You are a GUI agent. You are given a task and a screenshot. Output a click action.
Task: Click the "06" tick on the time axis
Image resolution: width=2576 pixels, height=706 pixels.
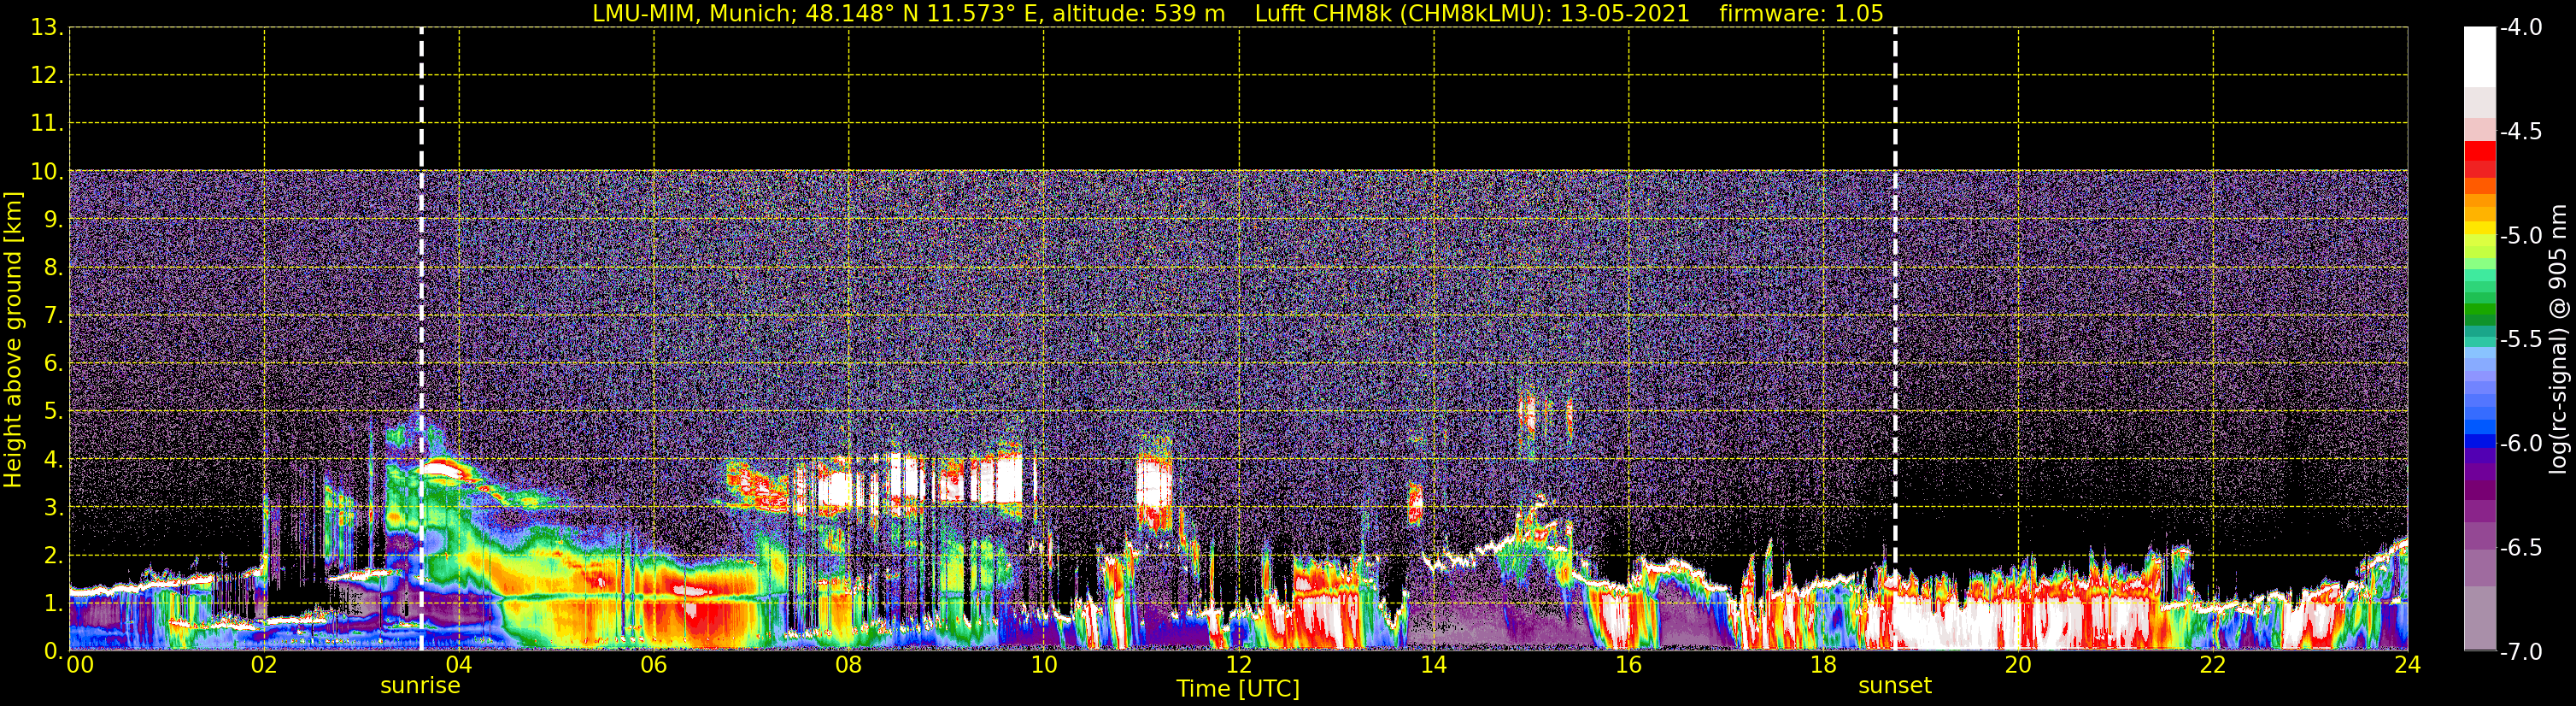(654, 665)
